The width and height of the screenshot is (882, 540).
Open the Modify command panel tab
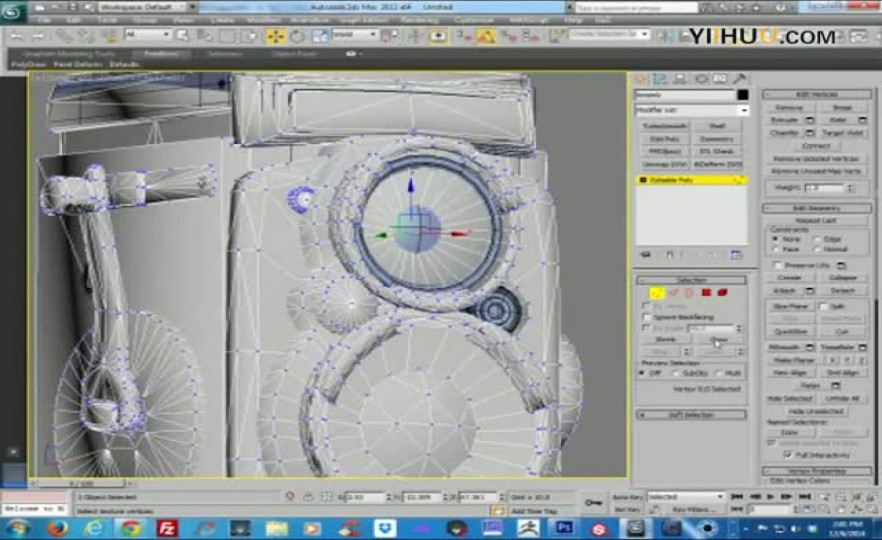click(660, 79)
